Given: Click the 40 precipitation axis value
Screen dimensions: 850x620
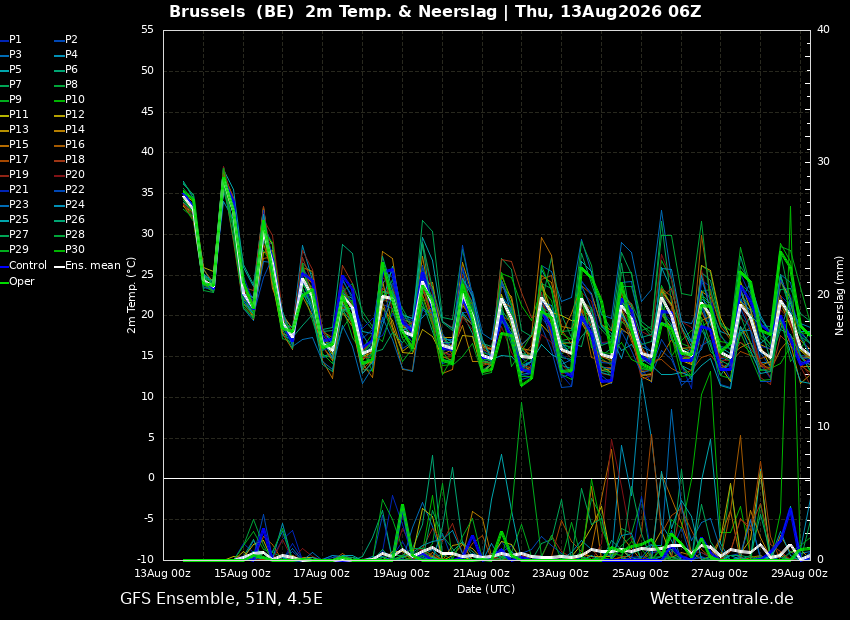Looking at the screenshot, I should pos(823,30).
